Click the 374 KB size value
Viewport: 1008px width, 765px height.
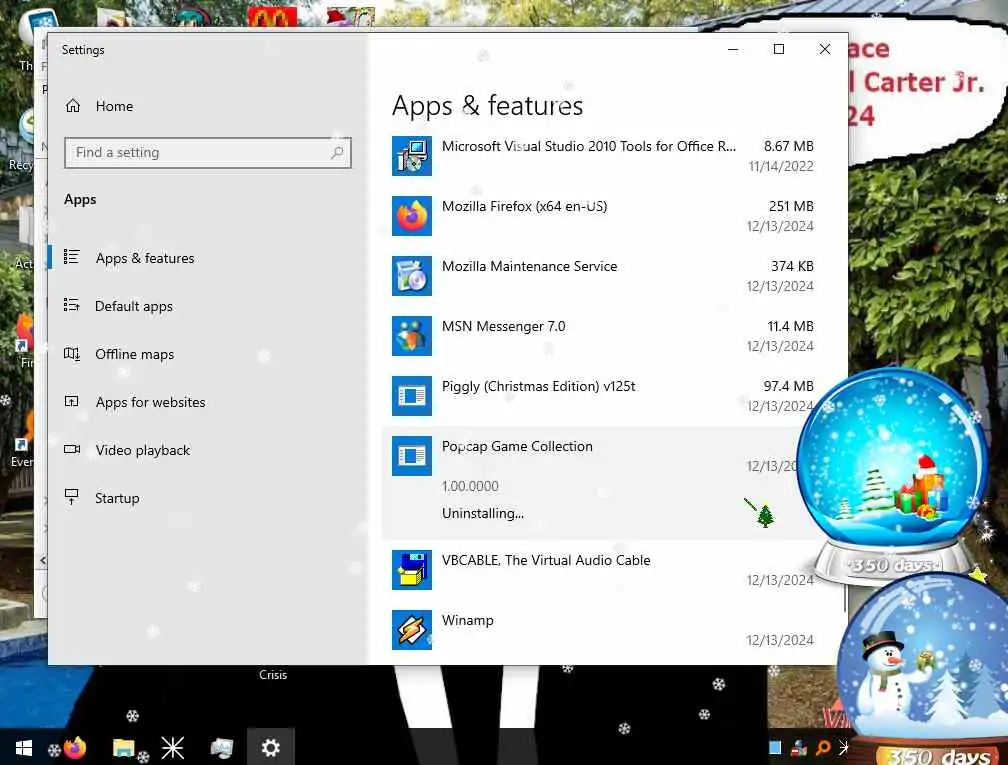tap(792, 266)
